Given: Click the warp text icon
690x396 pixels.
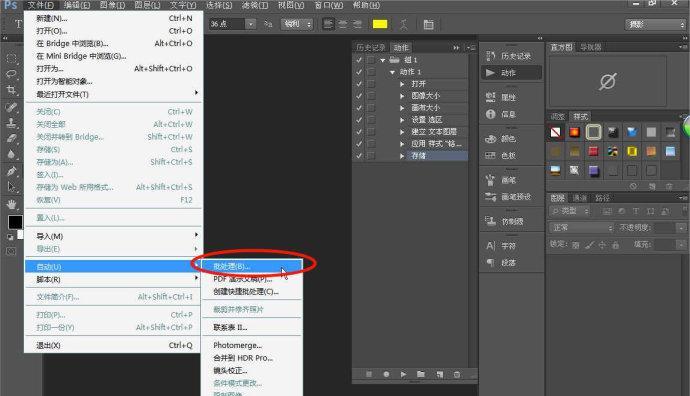Looking at the screenshot, I should pyautogui.click(x=404, y=24).
